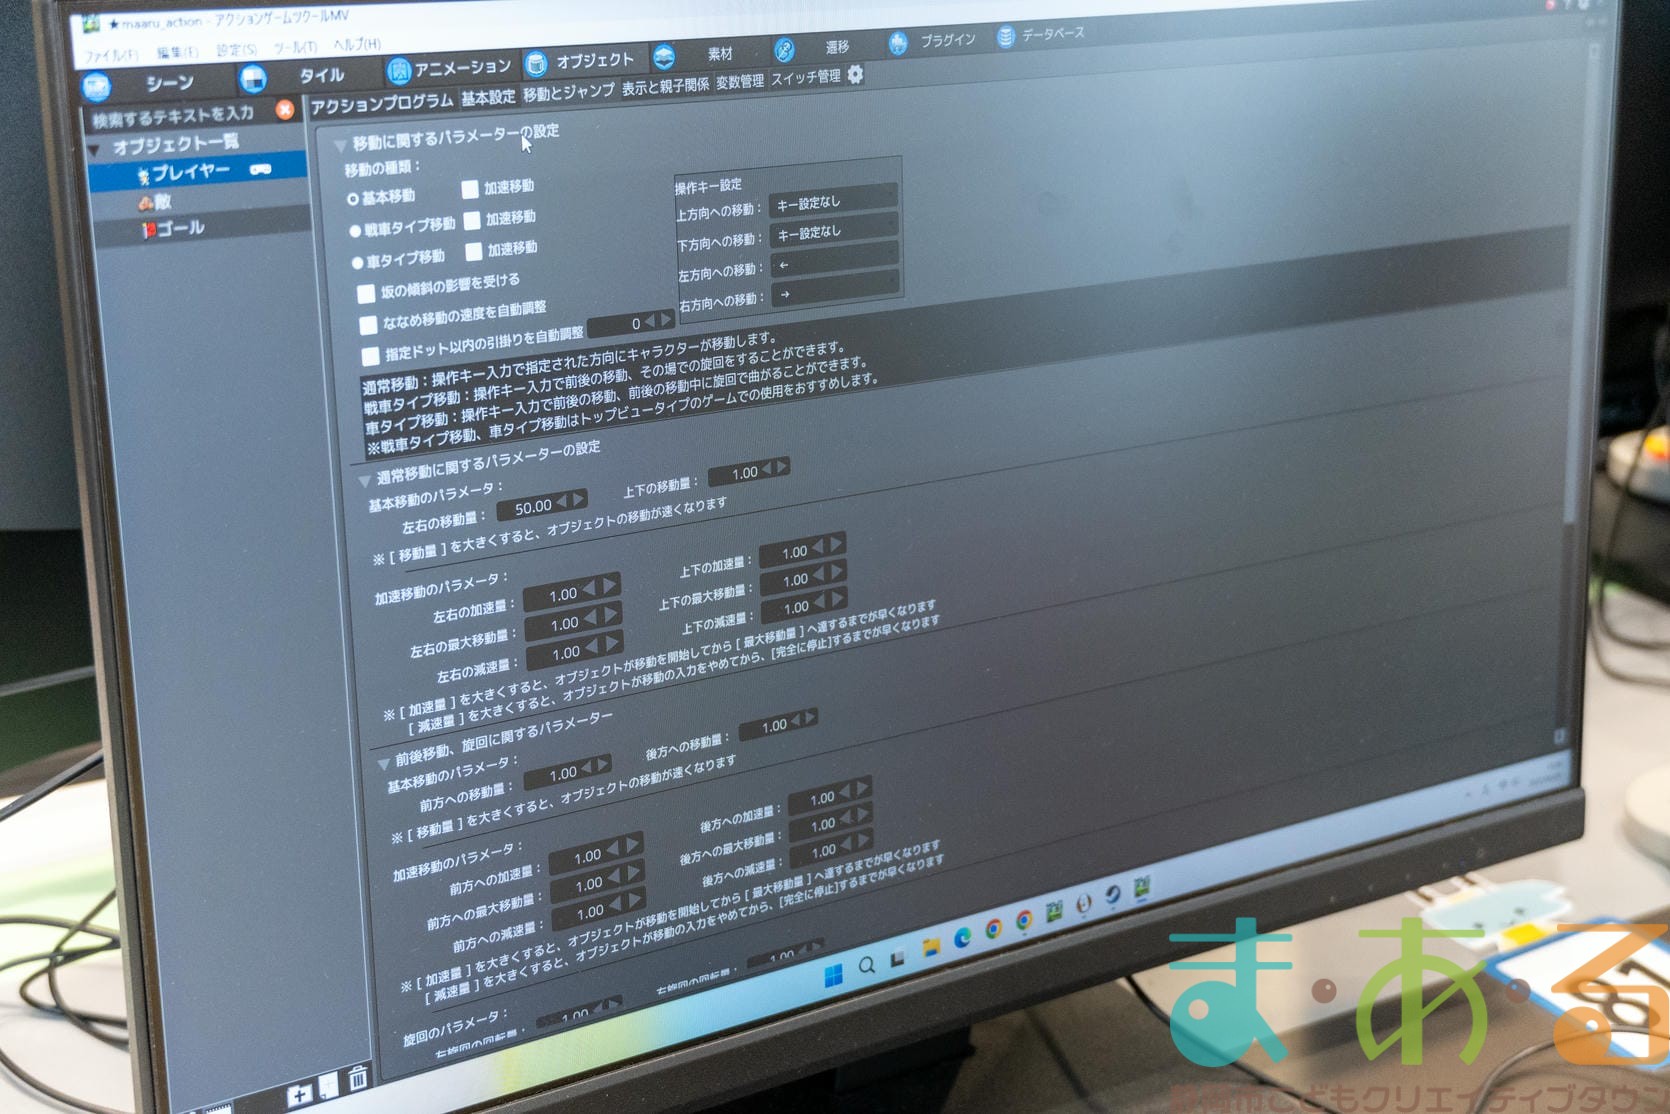Open the 上方向への移動 key dropdown
Image resolution: width=1670 pixels, height=1114 pixels.
coord(831,203)
